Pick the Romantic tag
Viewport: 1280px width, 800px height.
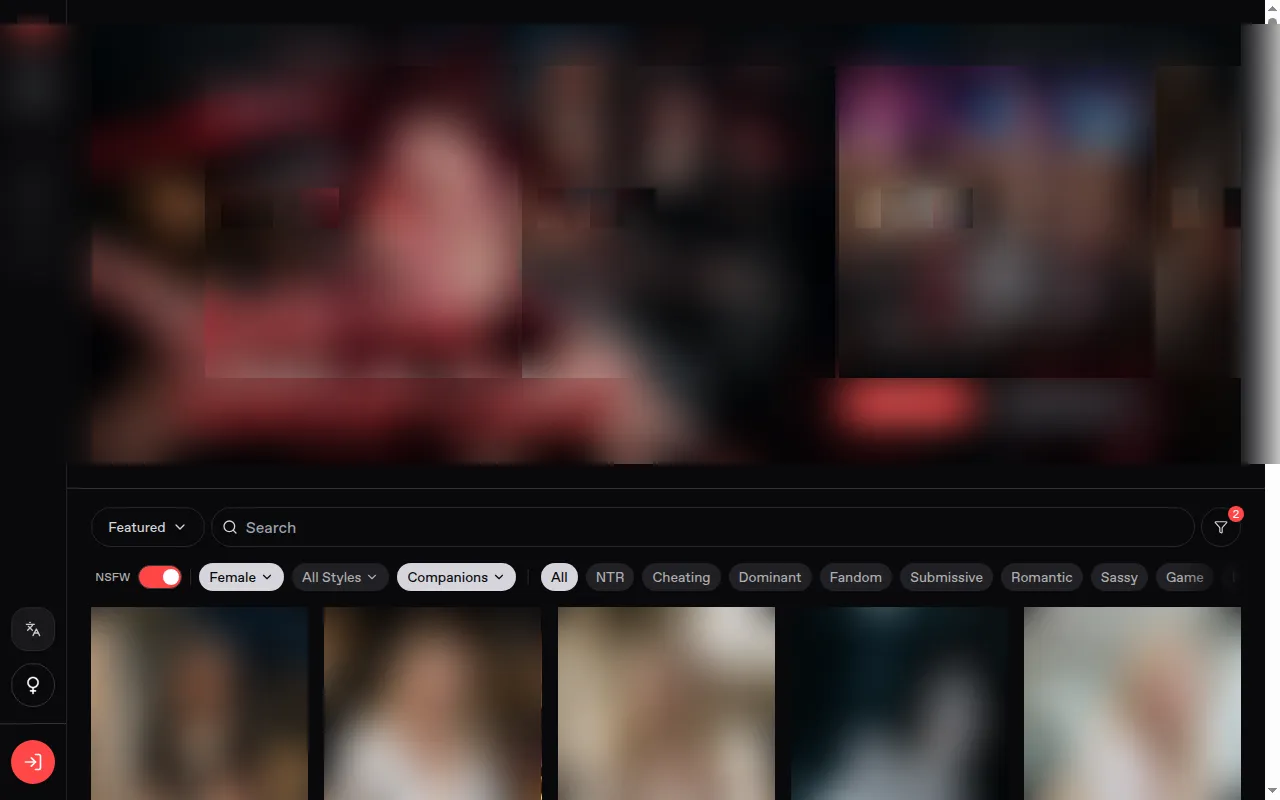click(1042, 577)
